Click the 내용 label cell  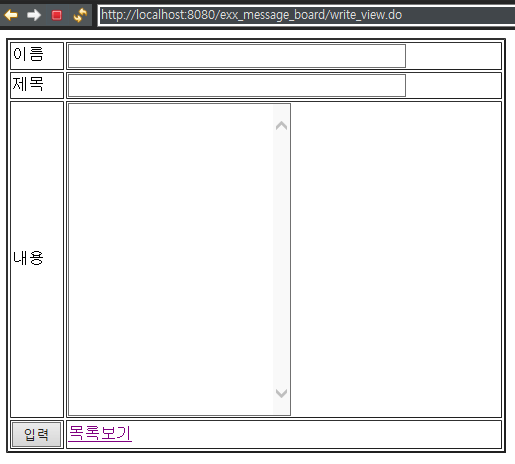37,259
